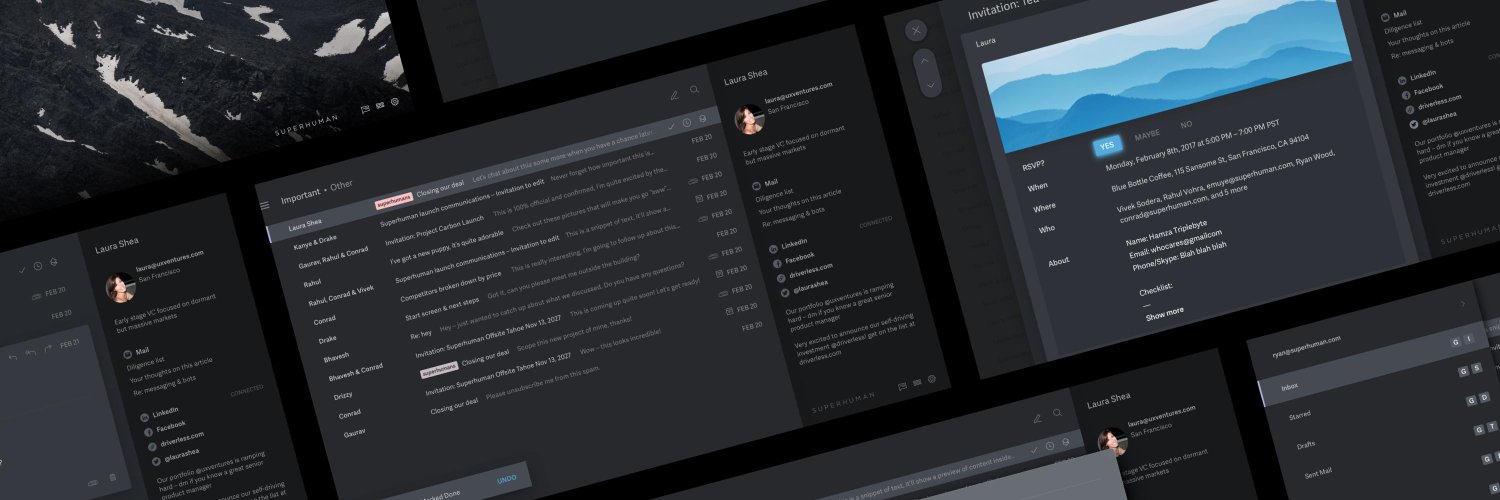Screen dimensions: 1500x500
Task: Click the chevron arrow above the ryan@superhuman.com account
Action: 1462,303
